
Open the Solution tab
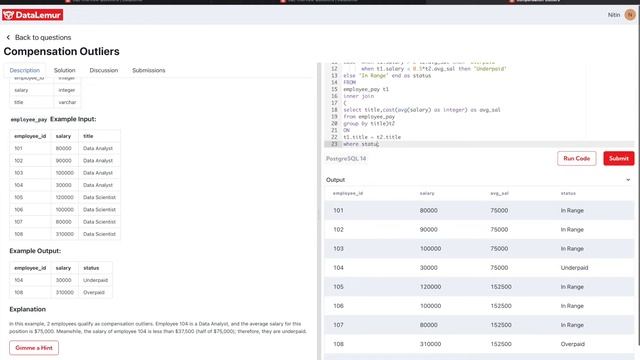point(64,70)
